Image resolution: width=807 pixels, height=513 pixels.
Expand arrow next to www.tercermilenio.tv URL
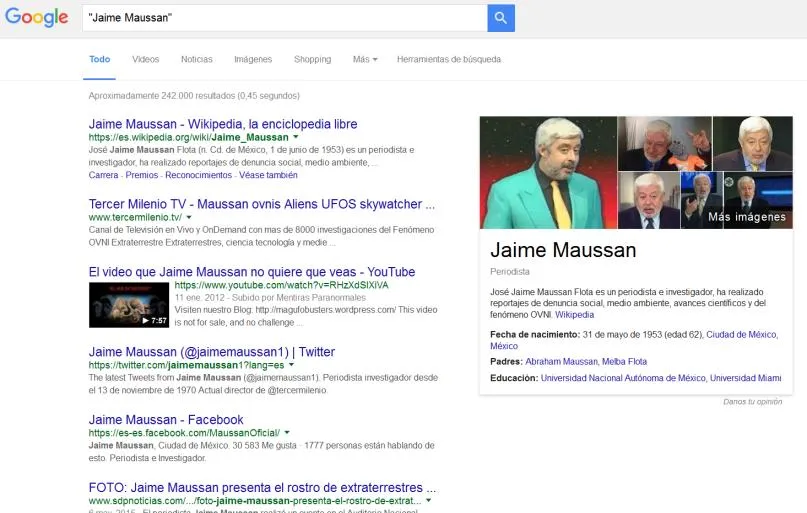(x=189, y=217)
